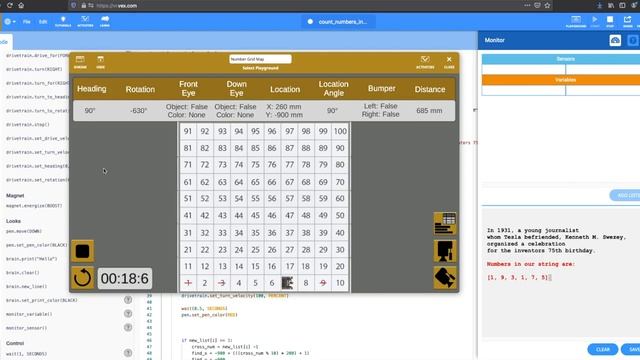Viewport: 640px width, 360px height.
Task: Click the 00:18:6 timer display
Action: 125,278
